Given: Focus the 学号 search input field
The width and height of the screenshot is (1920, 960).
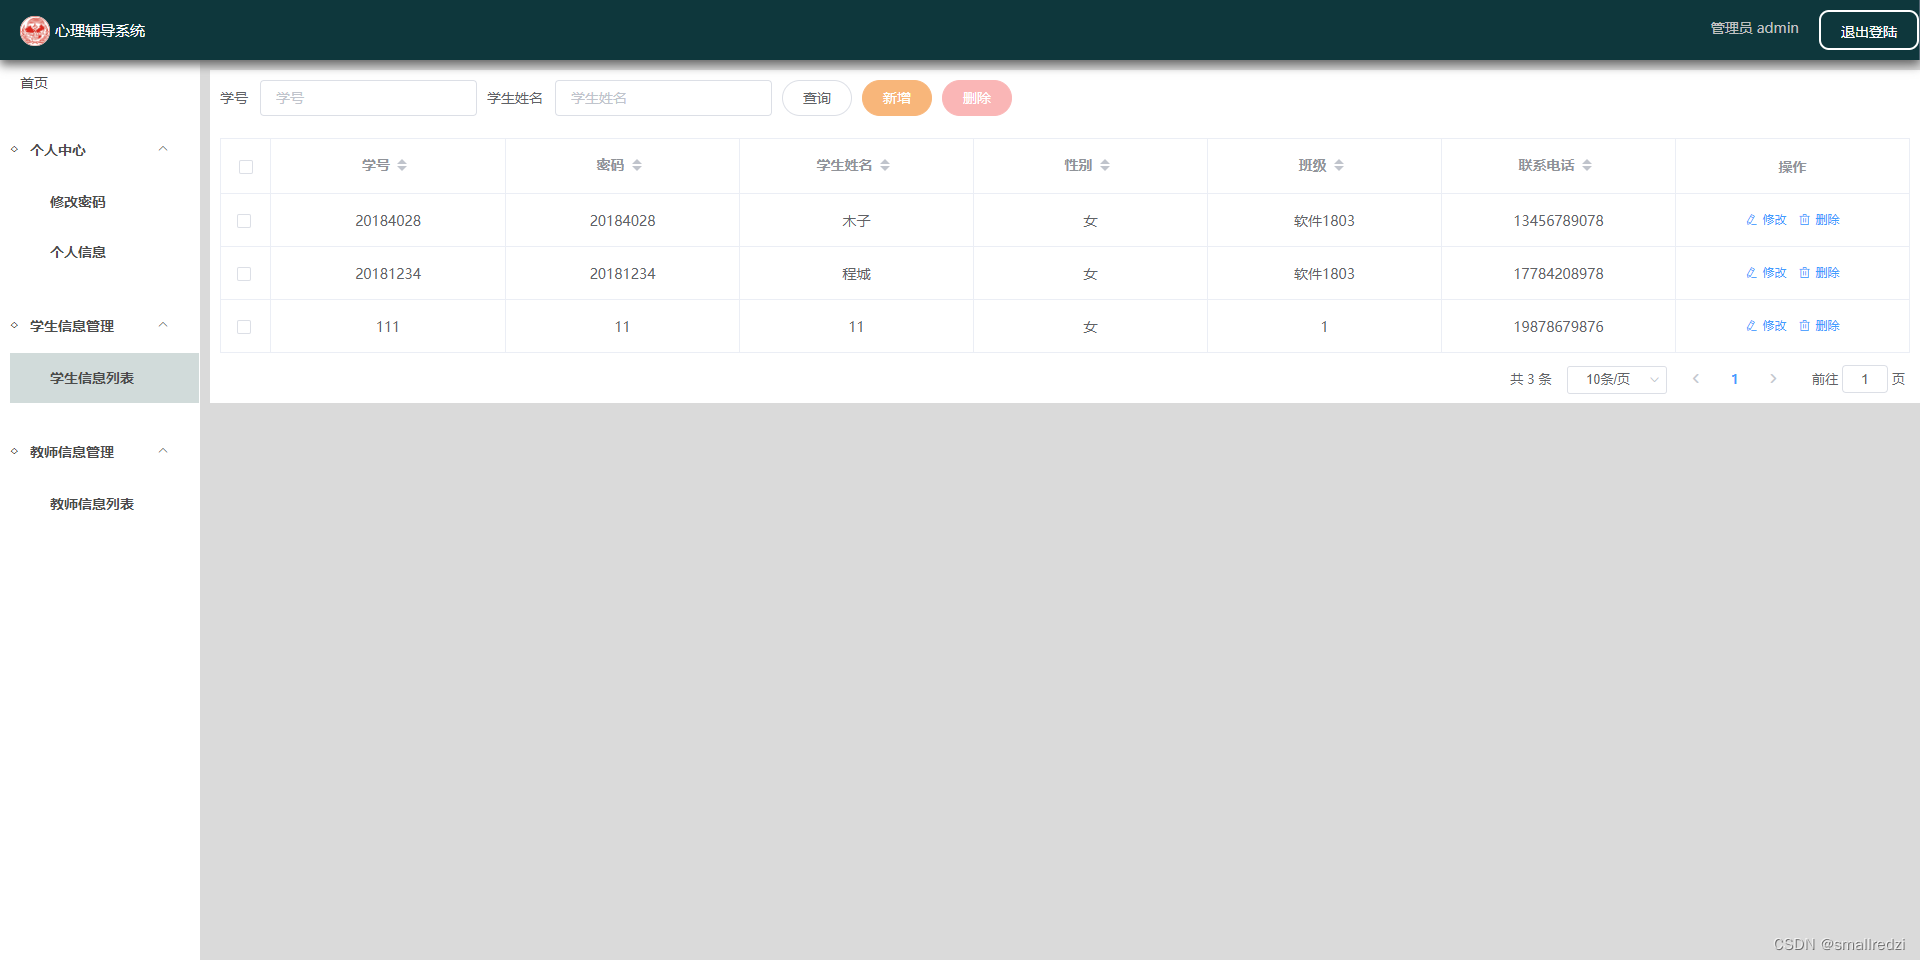Looking at the screenshot, I should pos(368,98).
